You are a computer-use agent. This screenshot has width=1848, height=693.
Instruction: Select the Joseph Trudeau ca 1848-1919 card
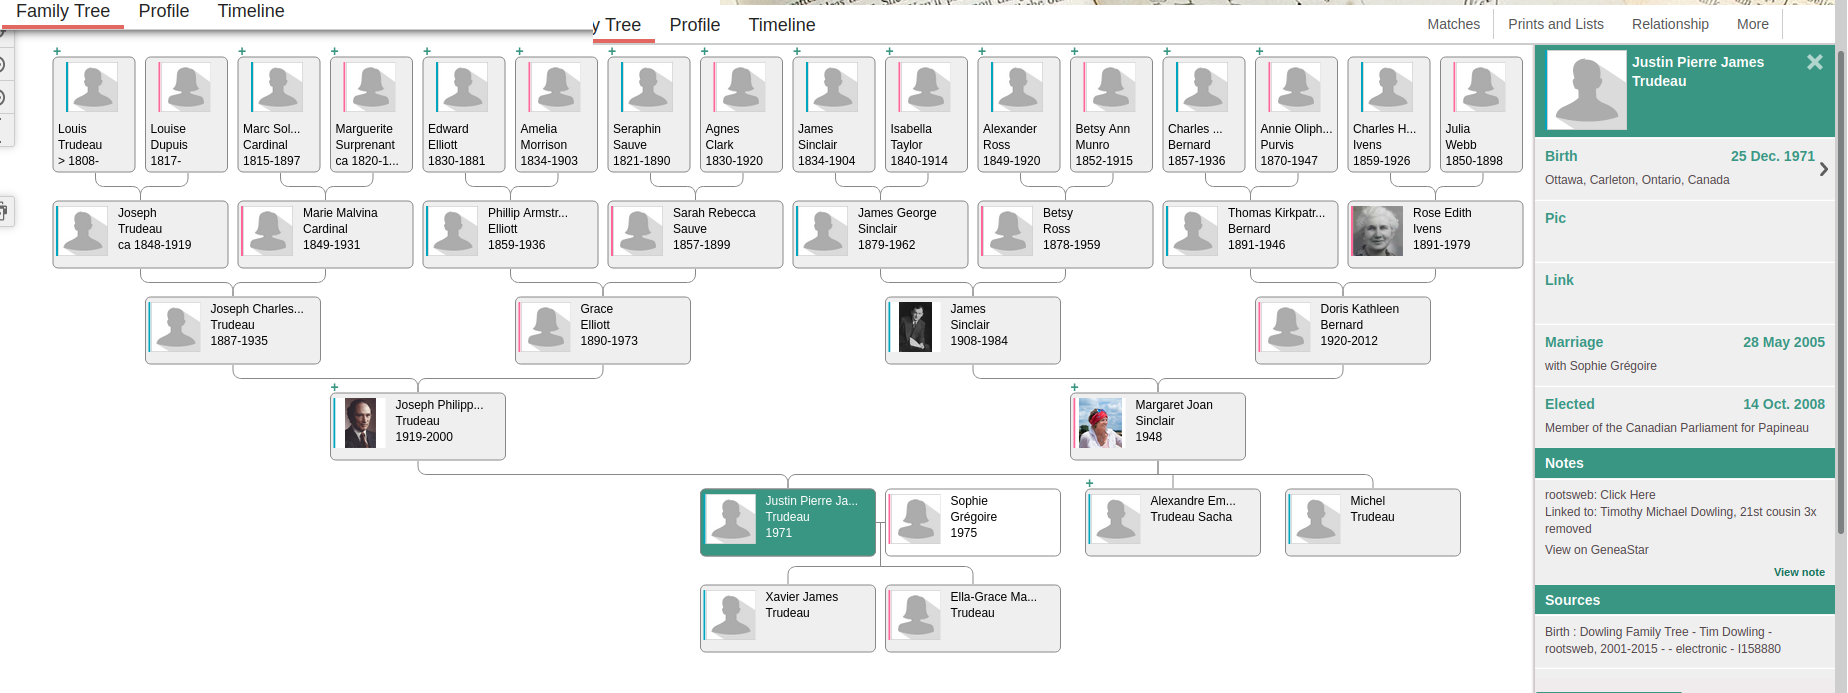click(140, 234)
